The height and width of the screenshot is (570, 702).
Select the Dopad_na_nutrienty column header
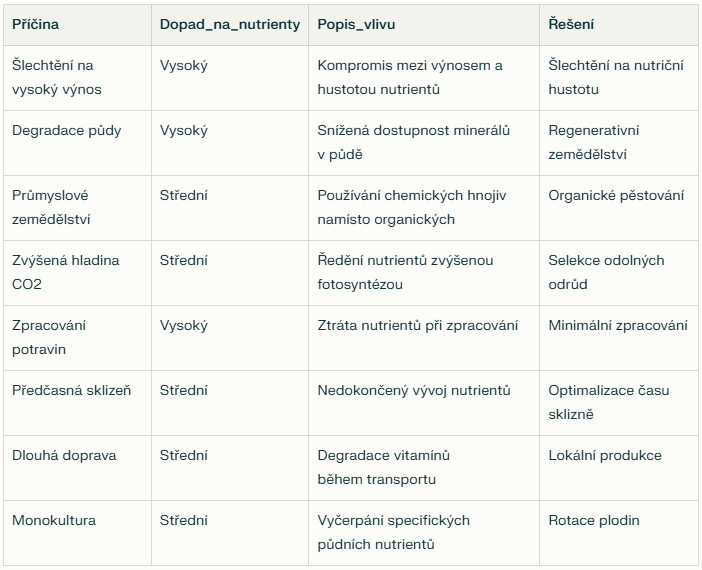(230, 25)
